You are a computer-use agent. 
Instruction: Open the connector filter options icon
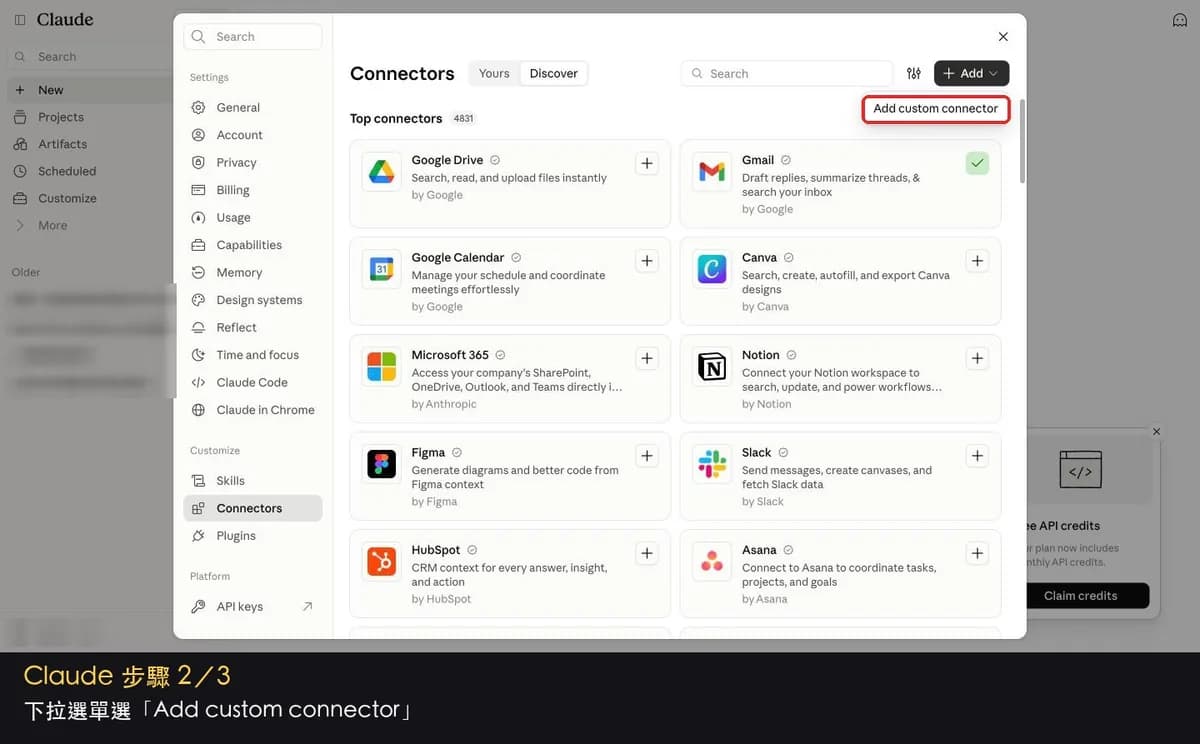(914, 73)
